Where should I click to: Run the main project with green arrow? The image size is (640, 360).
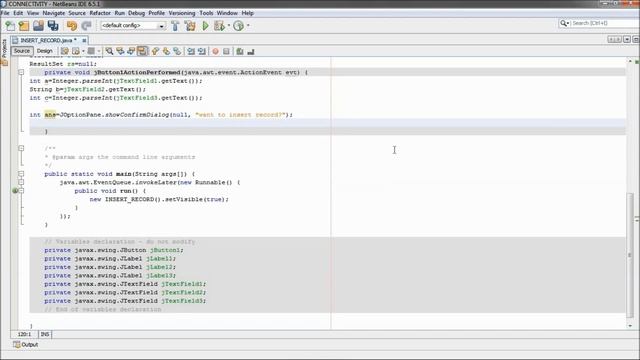click(205, 26)
